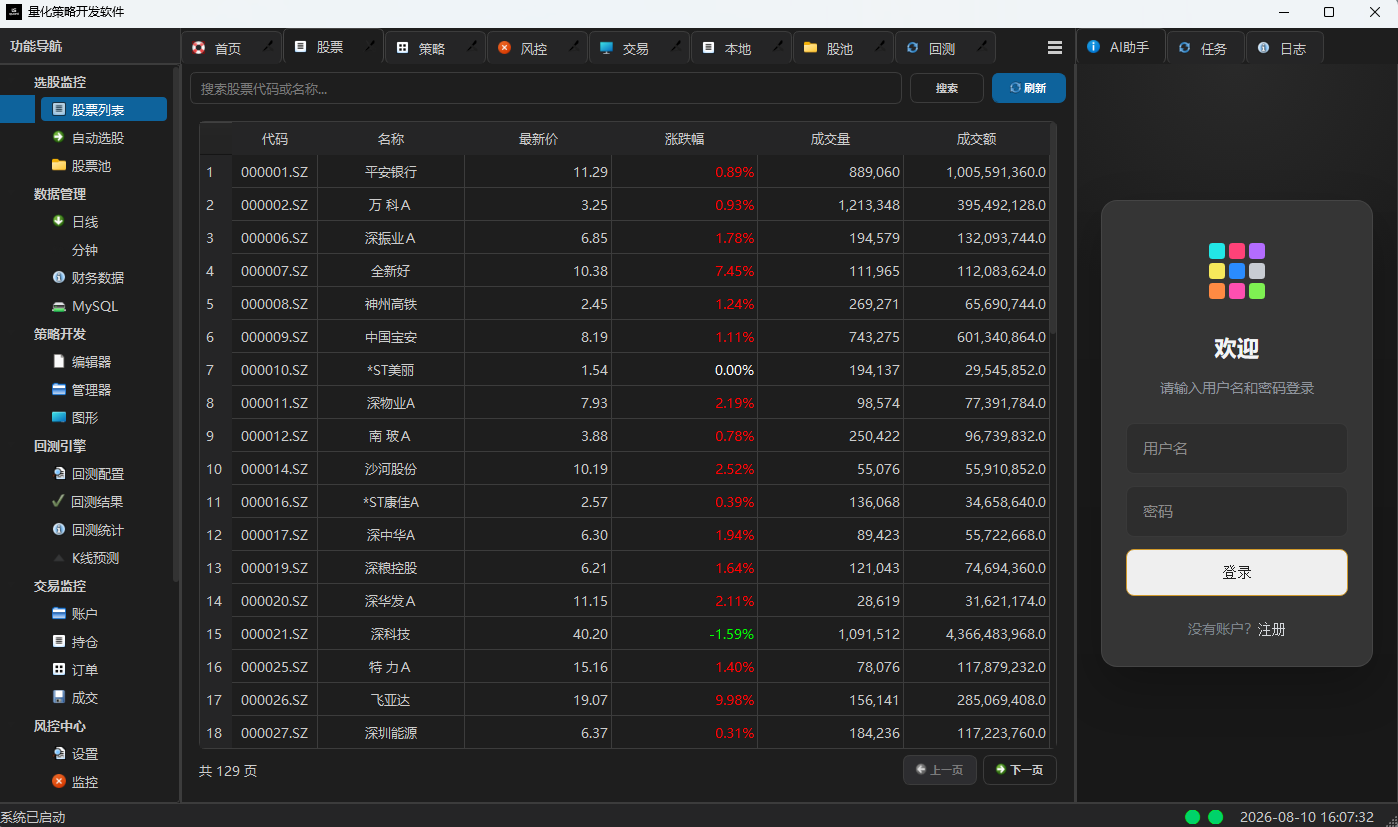Sort by the 涨跌幅 column header
The image size is (1398, 827).
(x=684, y=139)
